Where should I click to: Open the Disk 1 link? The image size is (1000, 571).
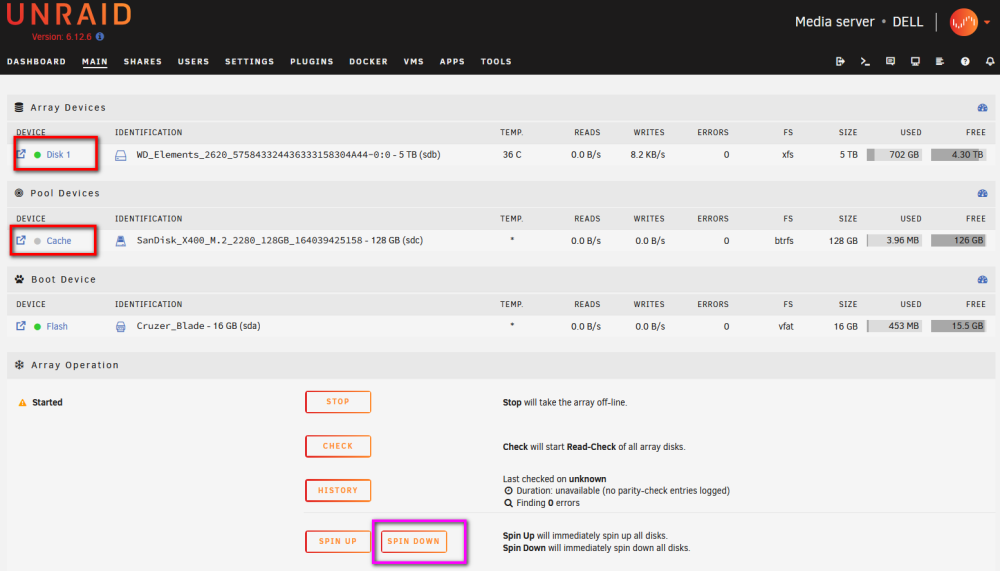[58, 155]
